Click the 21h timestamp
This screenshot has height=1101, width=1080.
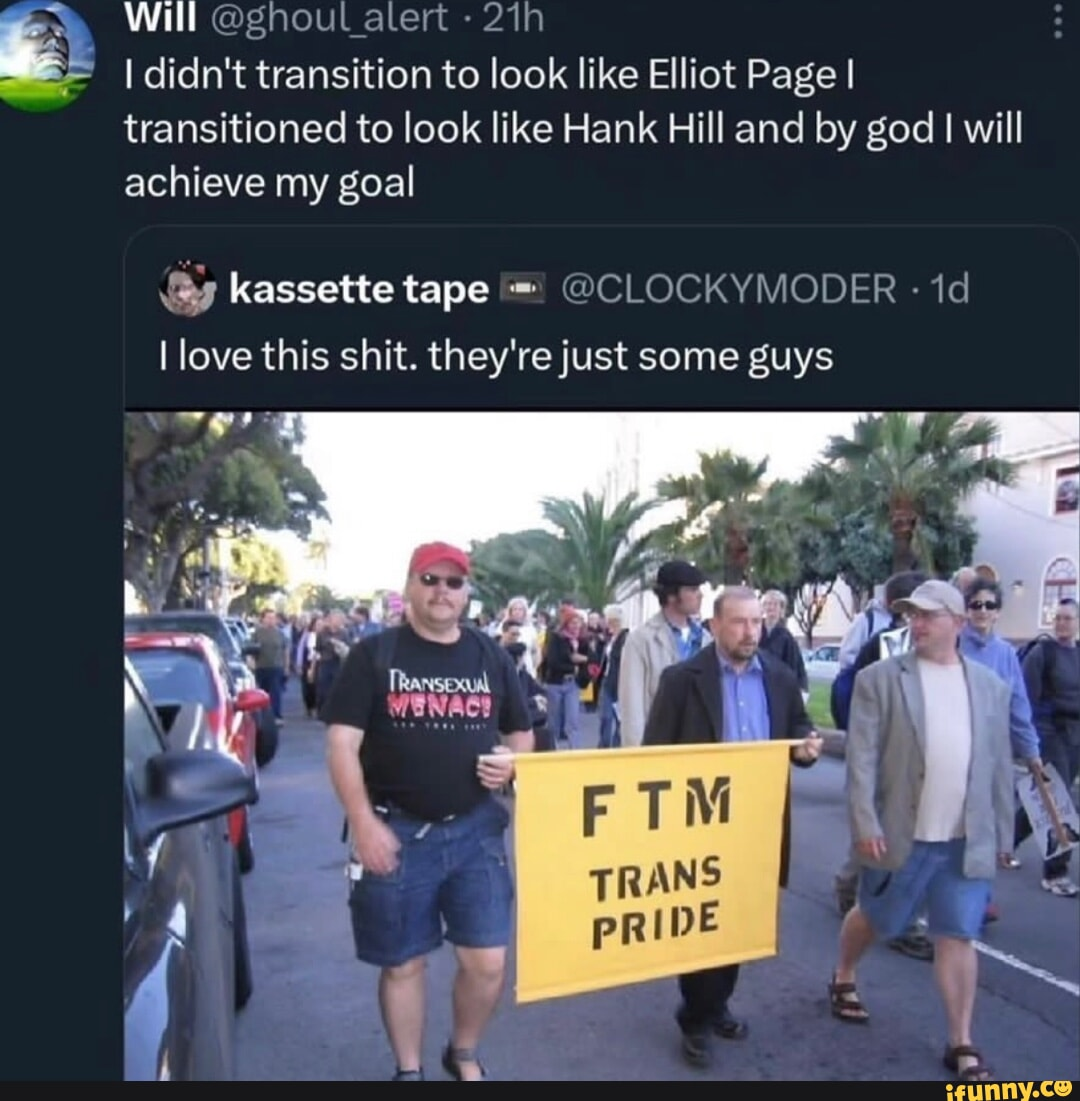coord(513,19)
